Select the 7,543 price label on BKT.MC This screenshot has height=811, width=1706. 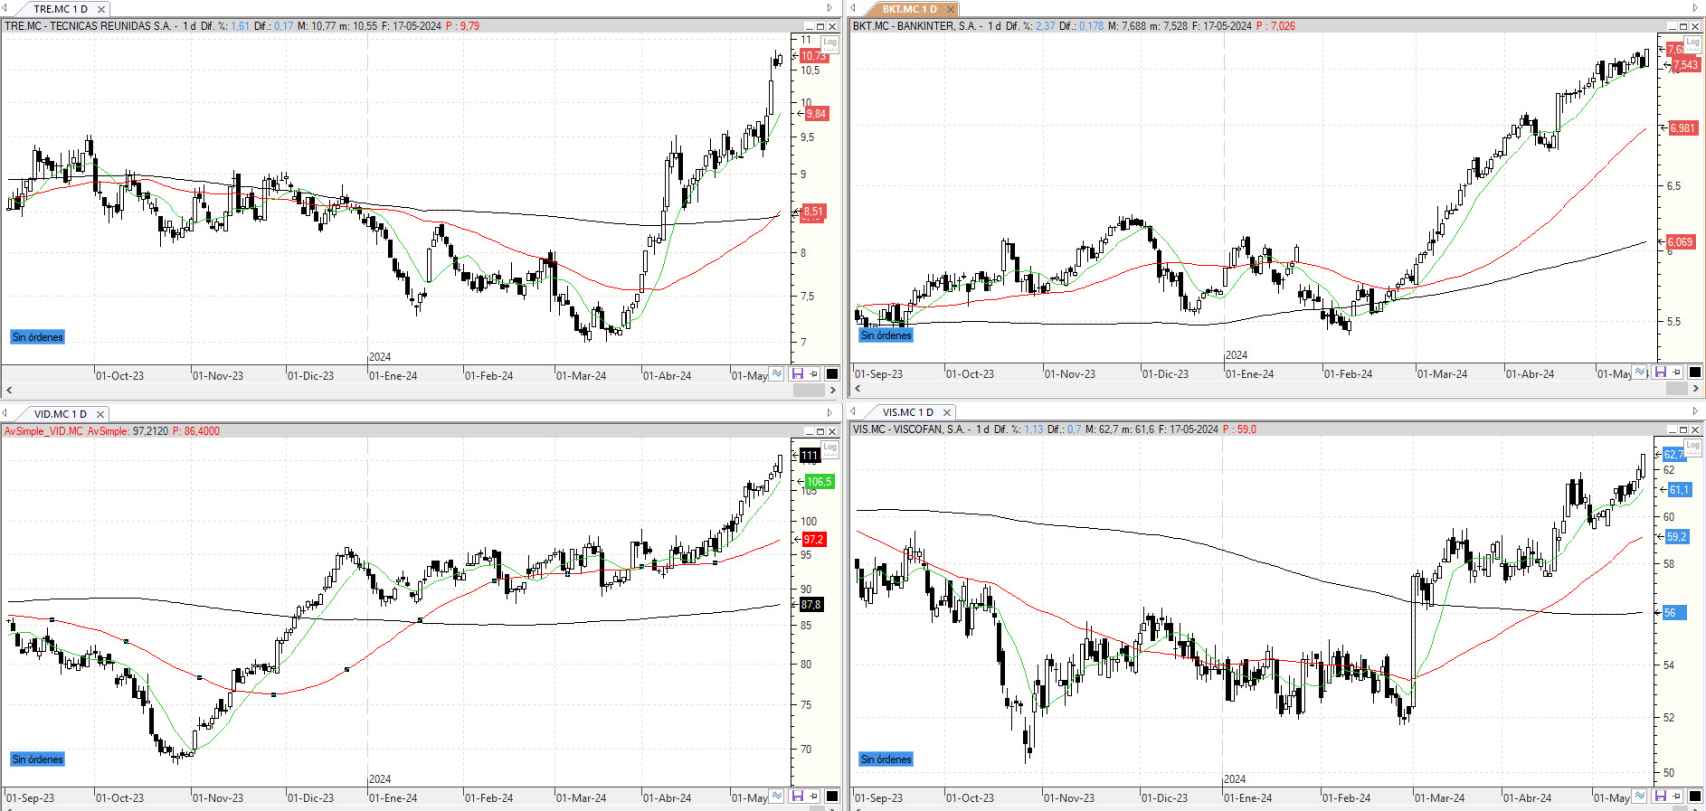pos(1685,65)
